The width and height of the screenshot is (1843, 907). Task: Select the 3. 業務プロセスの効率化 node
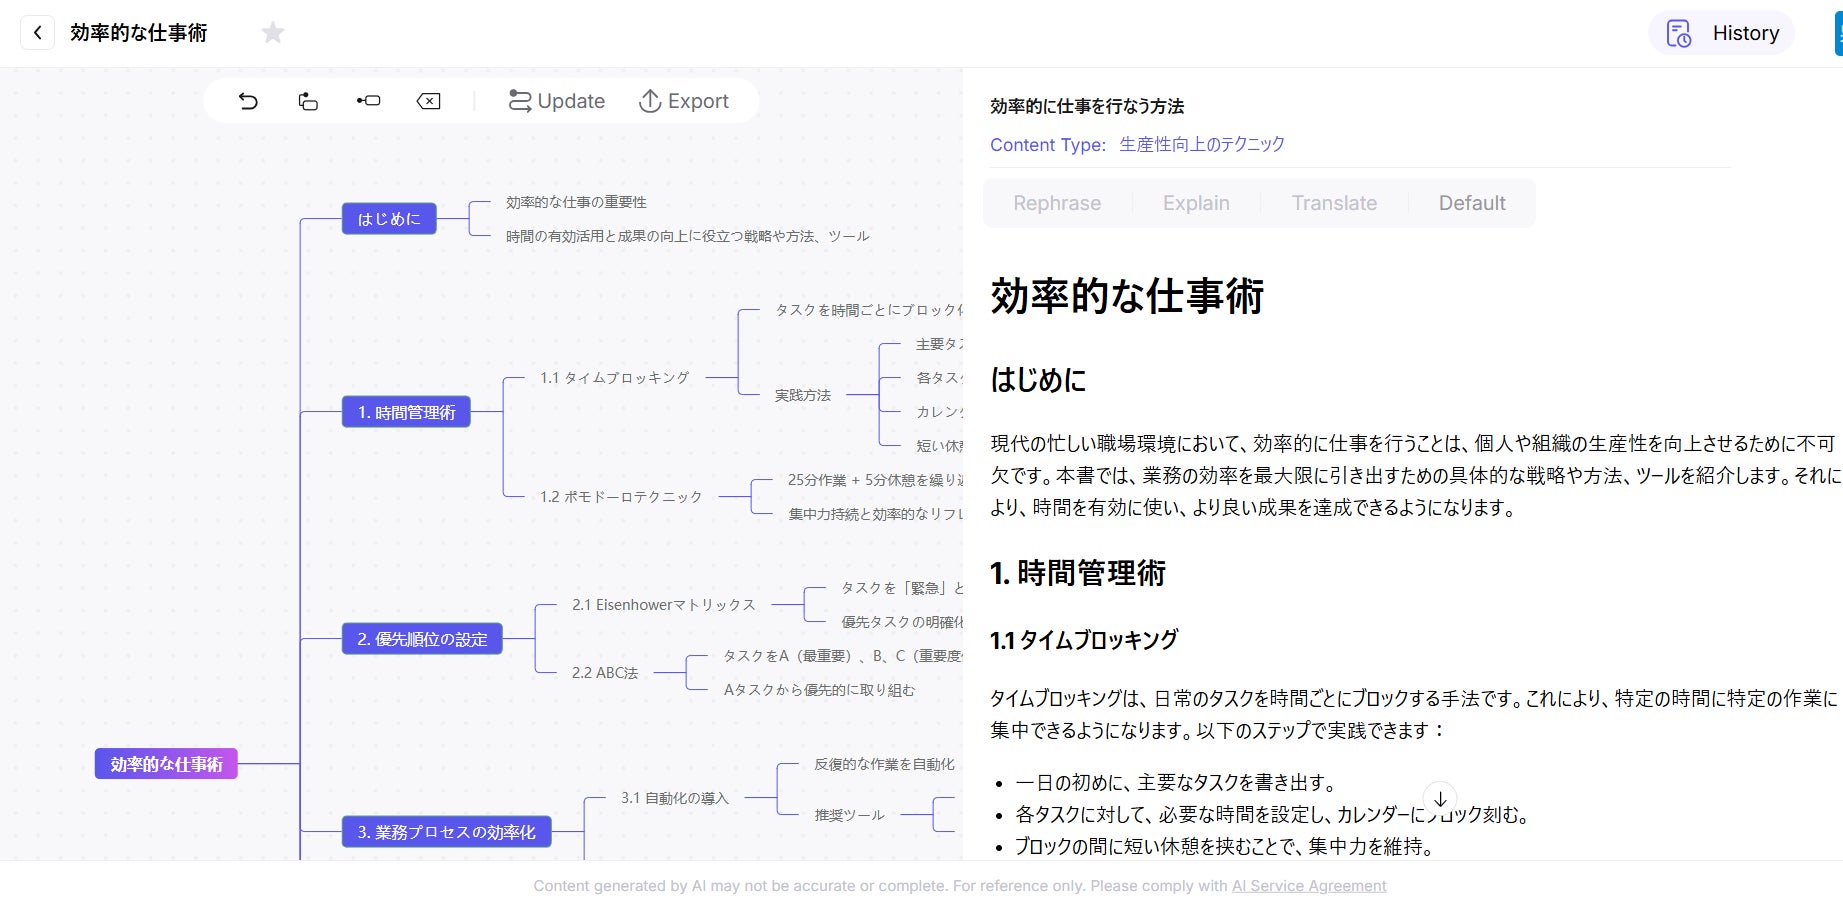[446, 832]
